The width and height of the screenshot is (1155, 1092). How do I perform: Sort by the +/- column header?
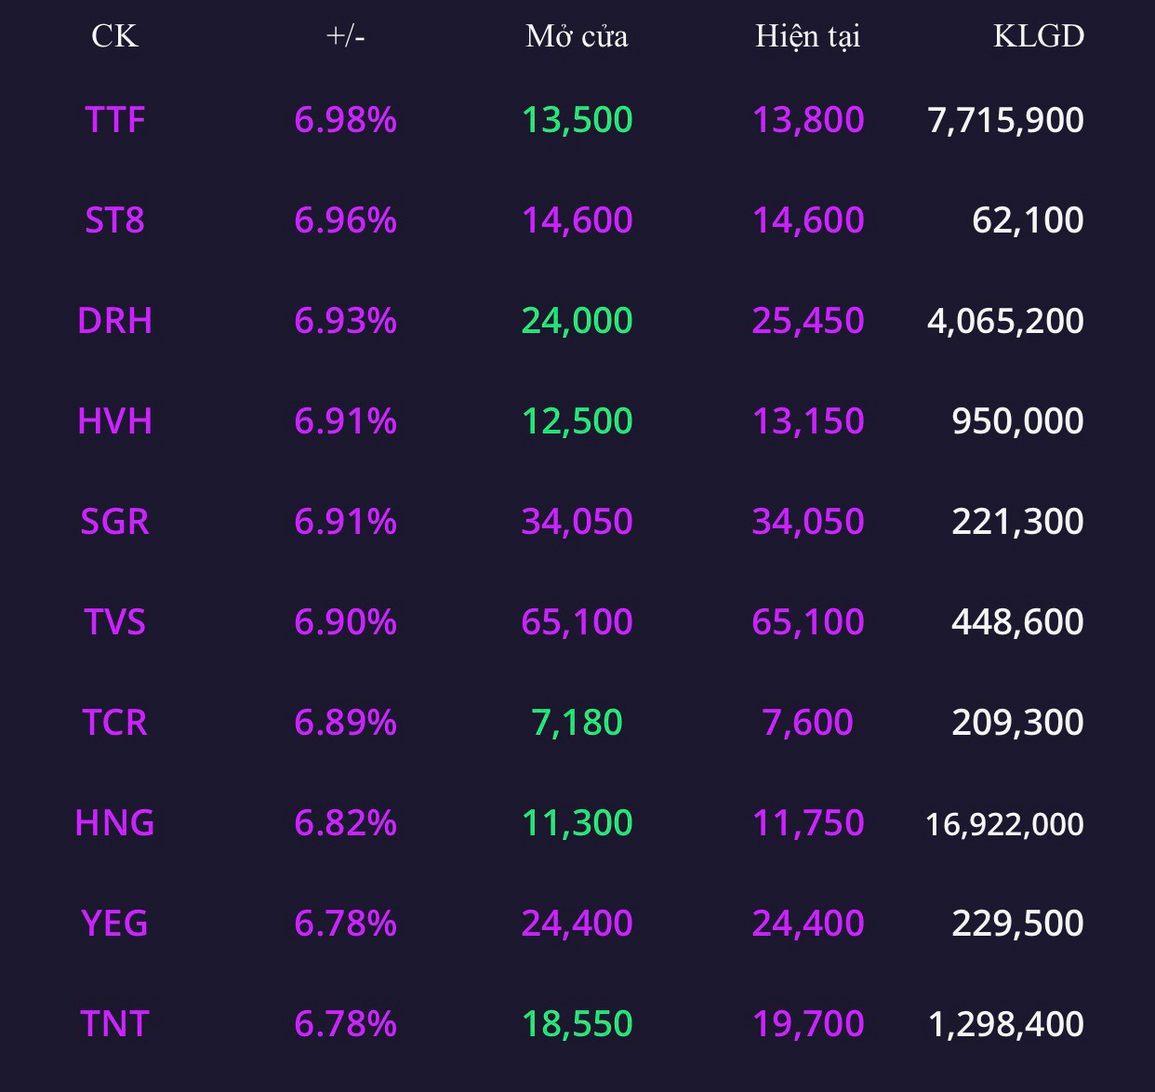pyautogui.click(x=345, y=36)
